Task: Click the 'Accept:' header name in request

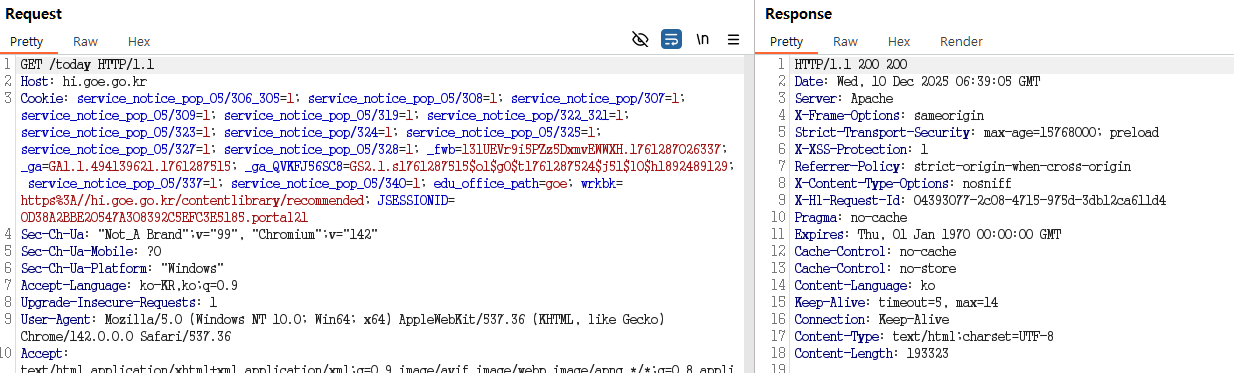Action: click(45, 354)
